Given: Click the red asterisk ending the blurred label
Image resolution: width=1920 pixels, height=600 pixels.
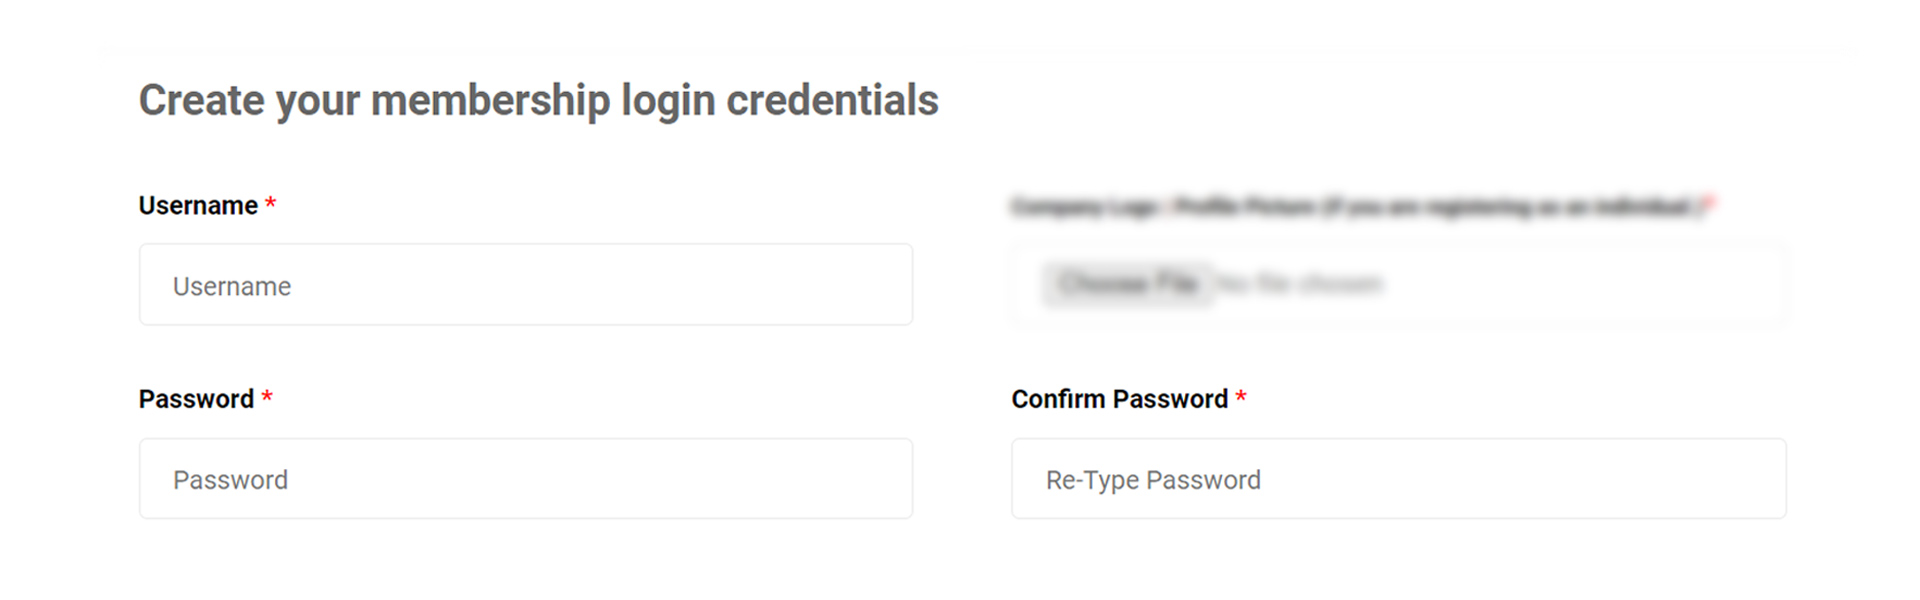Looking at the screenshot, I should point(1710,204).
